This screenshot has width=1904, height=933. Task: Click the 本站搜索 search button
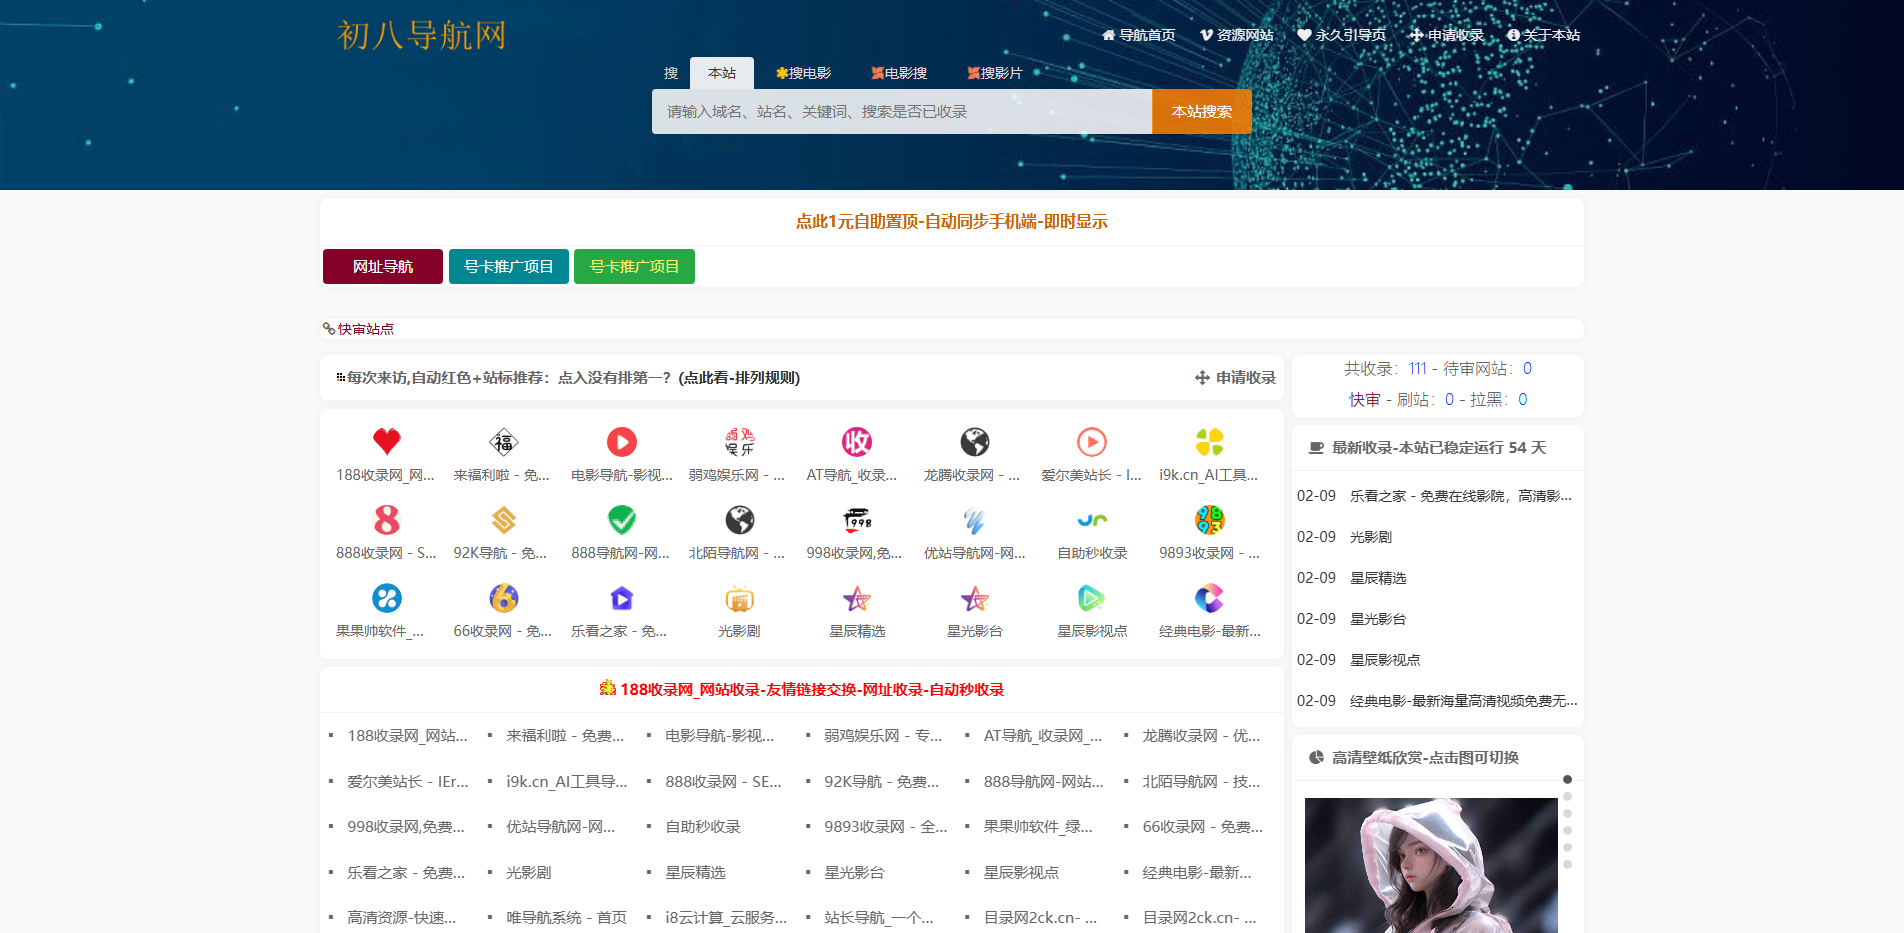[x=1201, y=111]
